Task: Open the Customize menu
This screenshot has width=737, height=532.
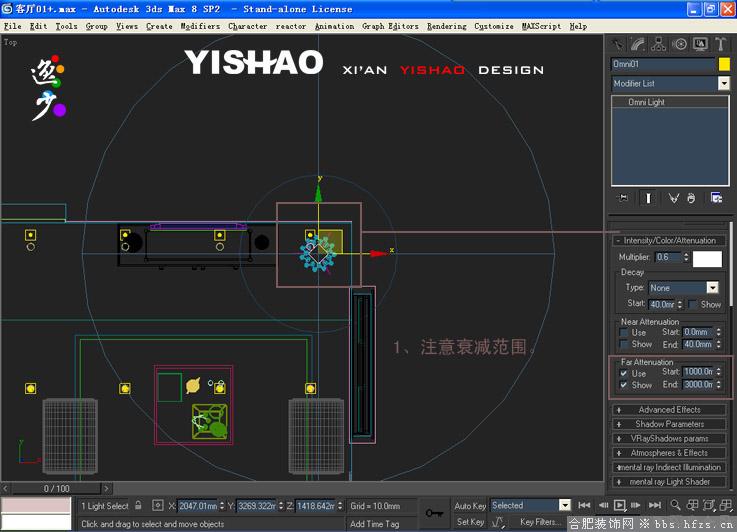Action: 494,26
